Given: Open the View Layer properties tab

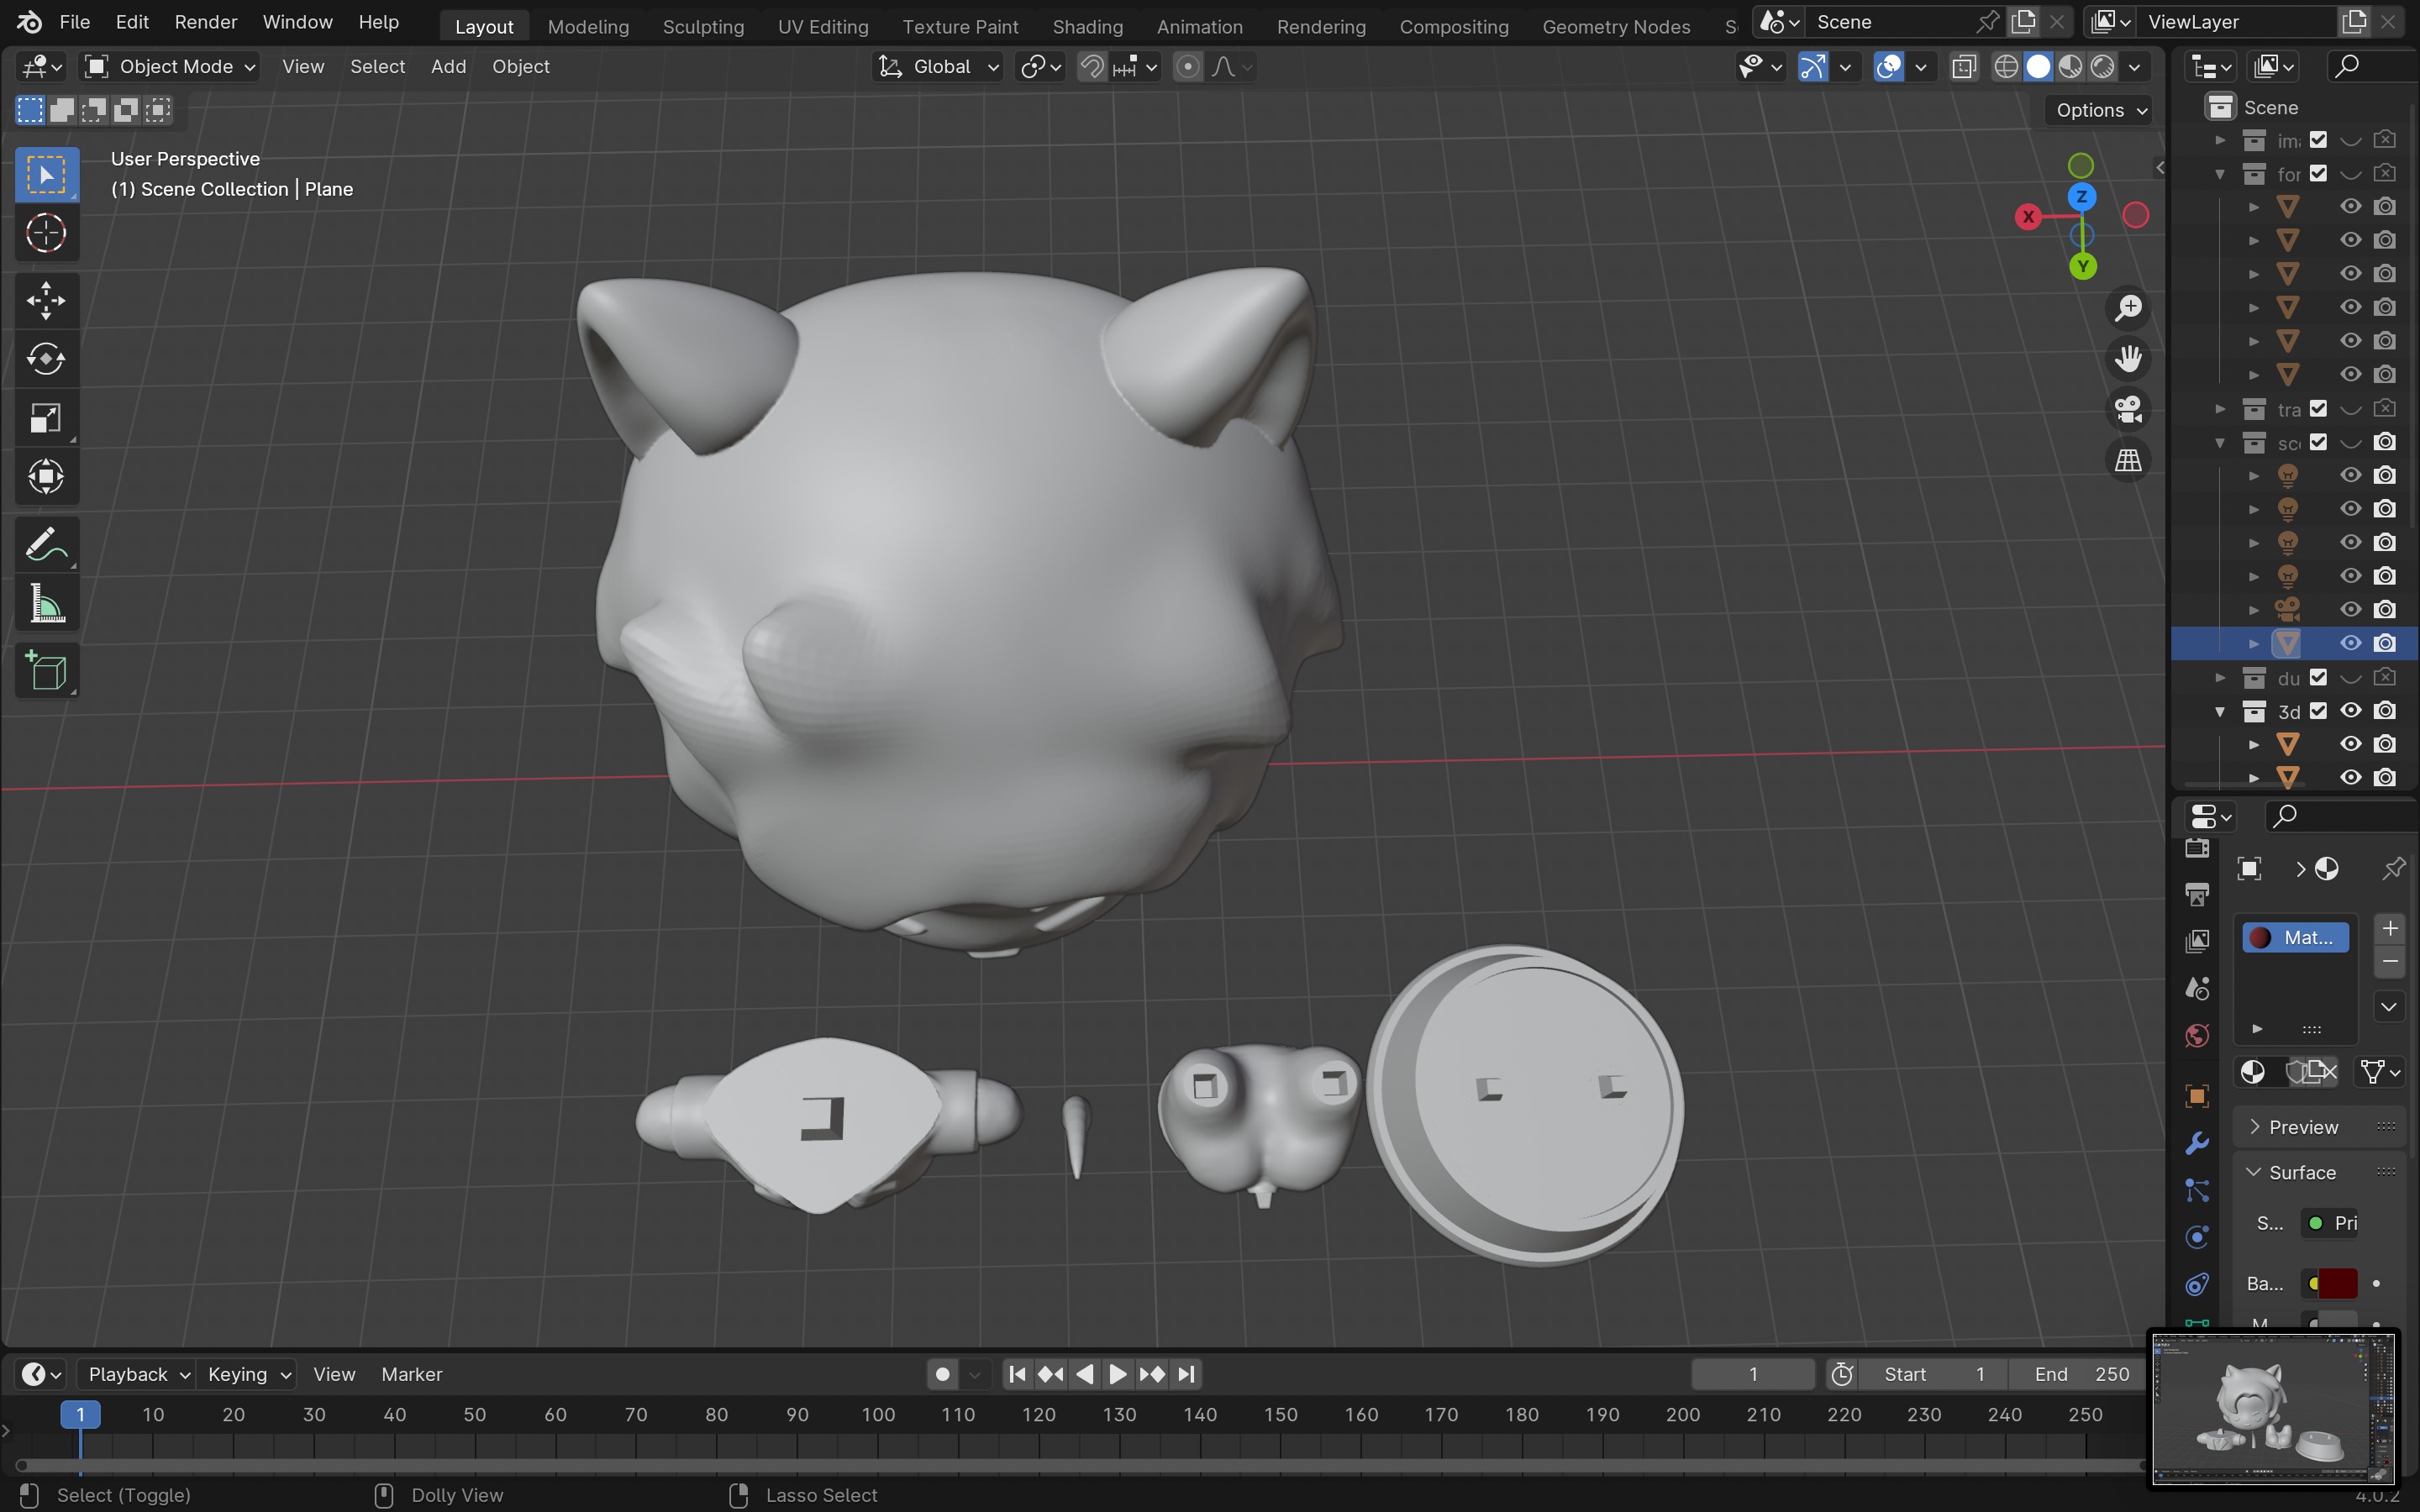Looking at the screenshot, I should point(2197,941).
